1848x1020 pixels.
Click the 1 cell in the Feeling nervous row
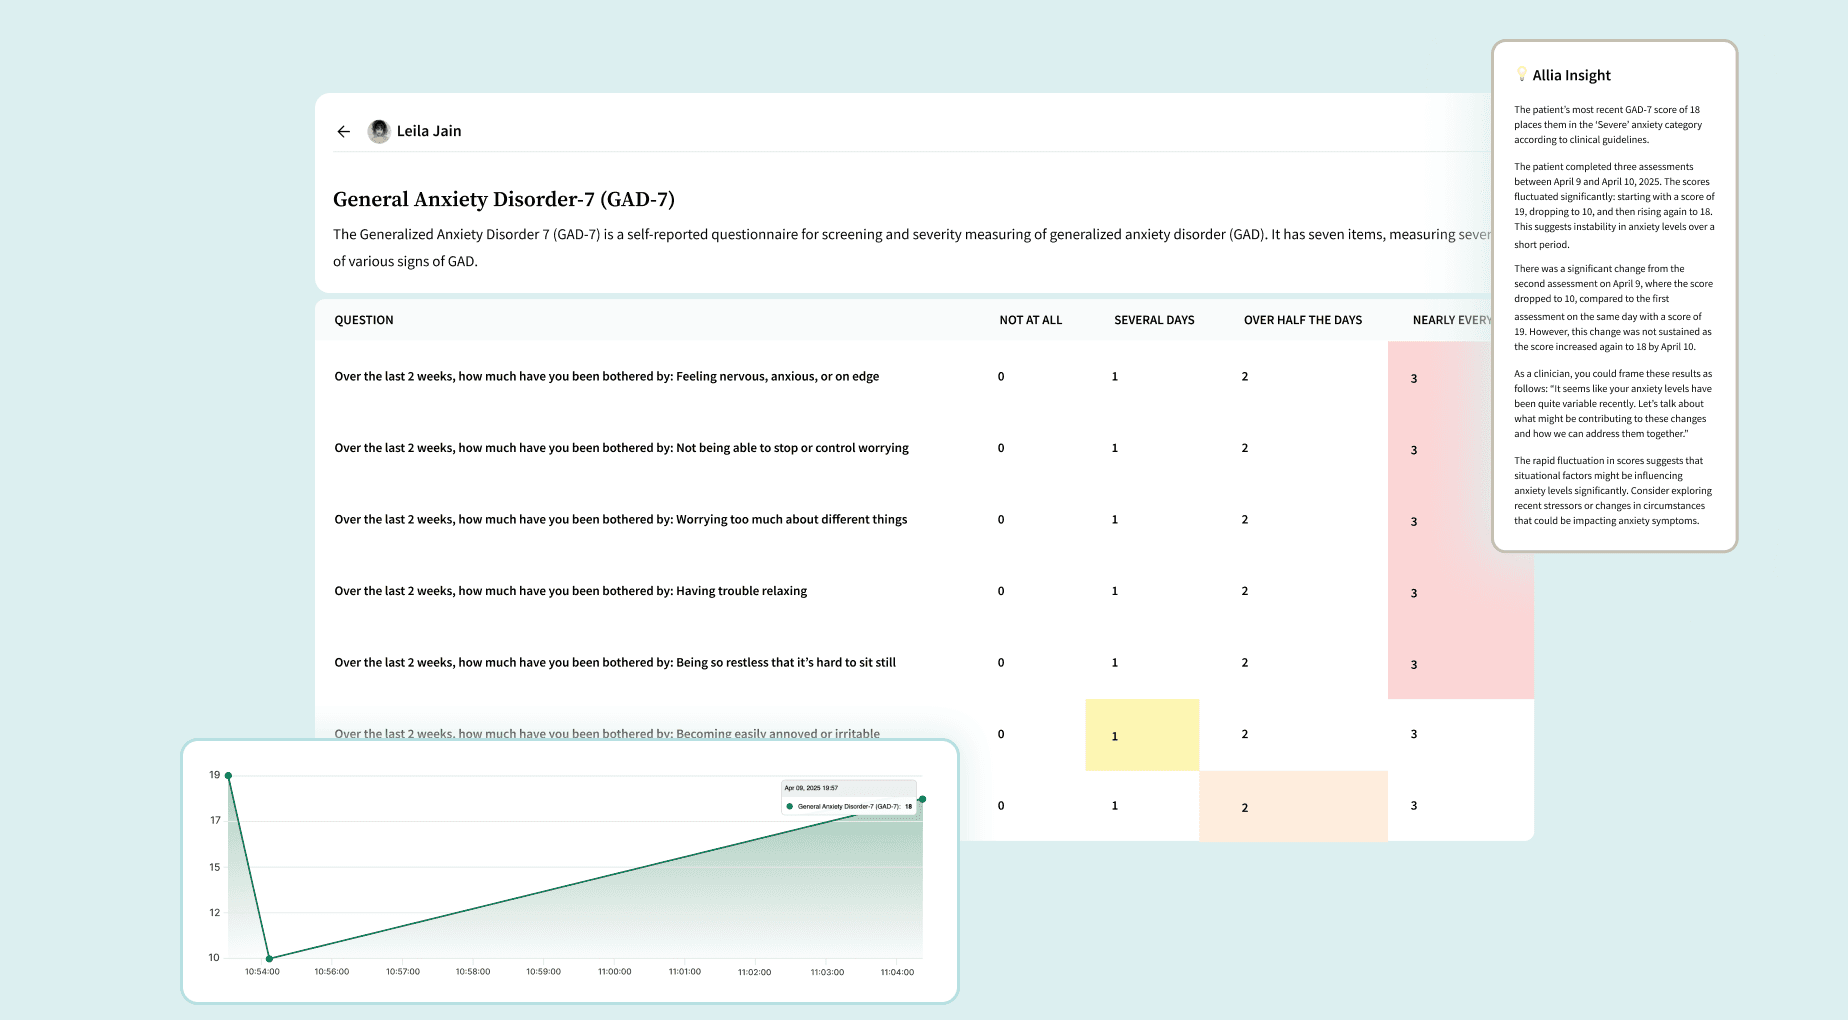tap(1115, 377)
